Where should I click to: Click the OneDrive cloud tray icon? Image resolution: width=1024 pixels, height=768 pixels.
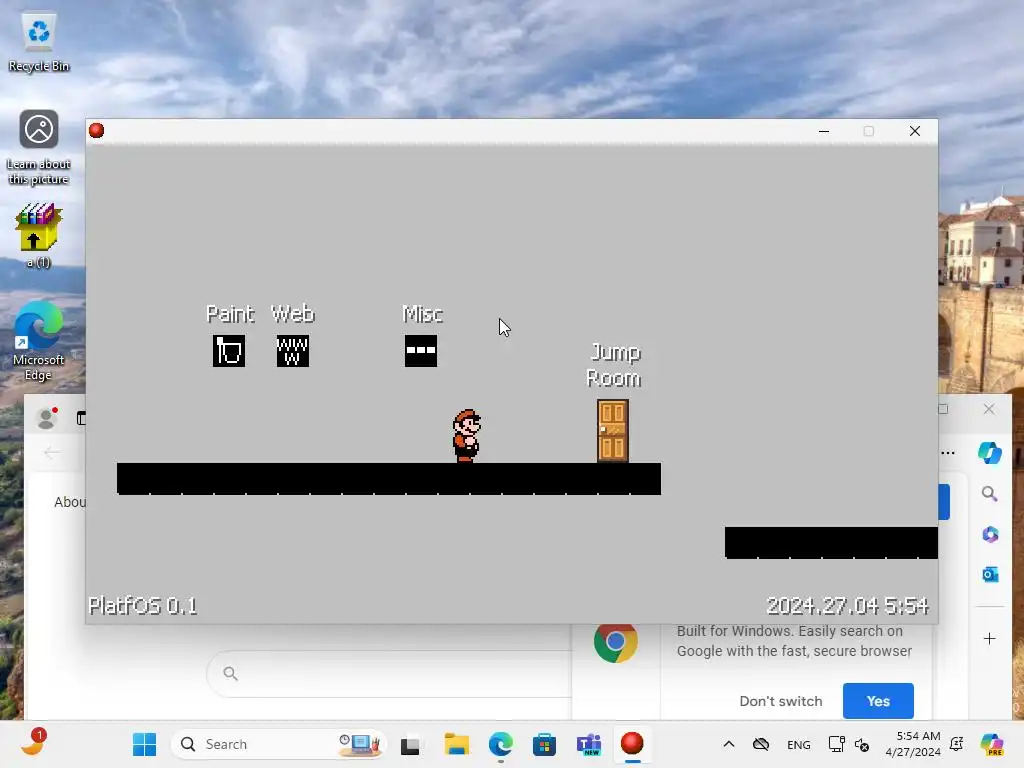(x=761, y=744)
